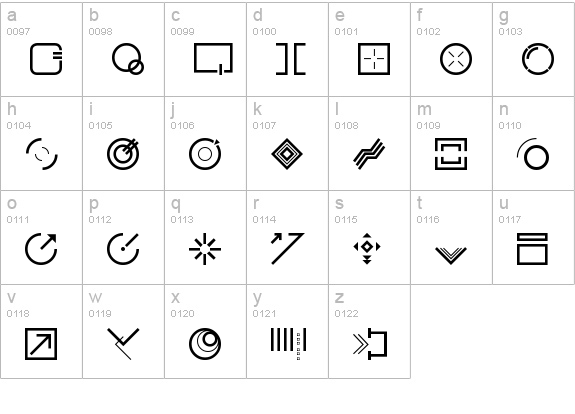This screenshot has height=414, width=575.
Task: Click the triple zigzag lines glyph l
Action: (369, 154)
